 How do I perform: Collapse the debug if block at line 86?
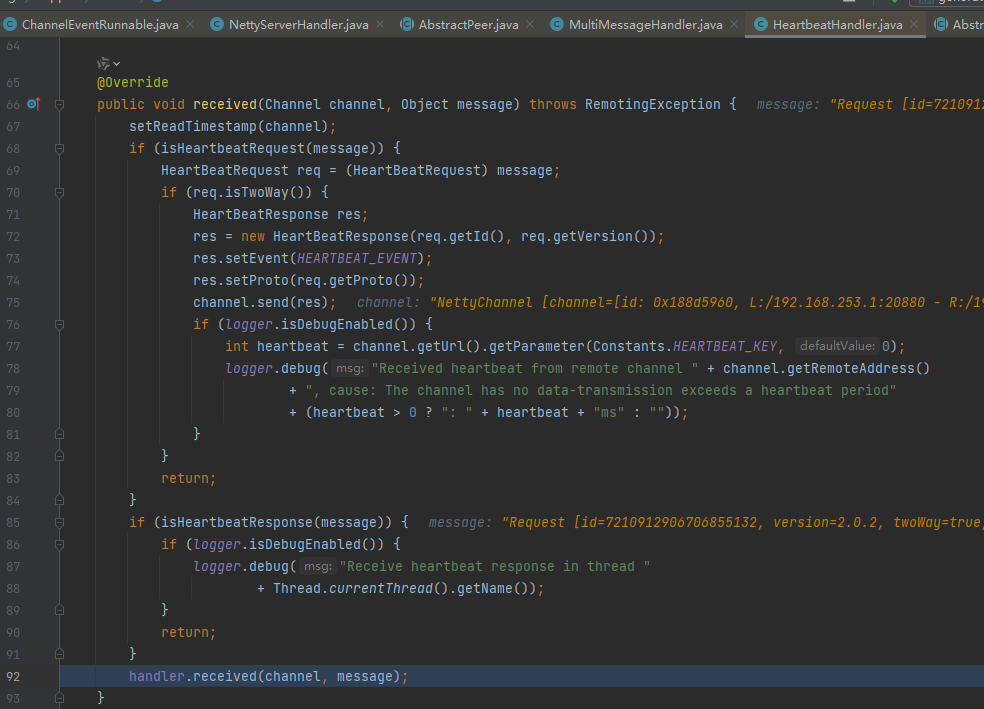click(59, 545)
